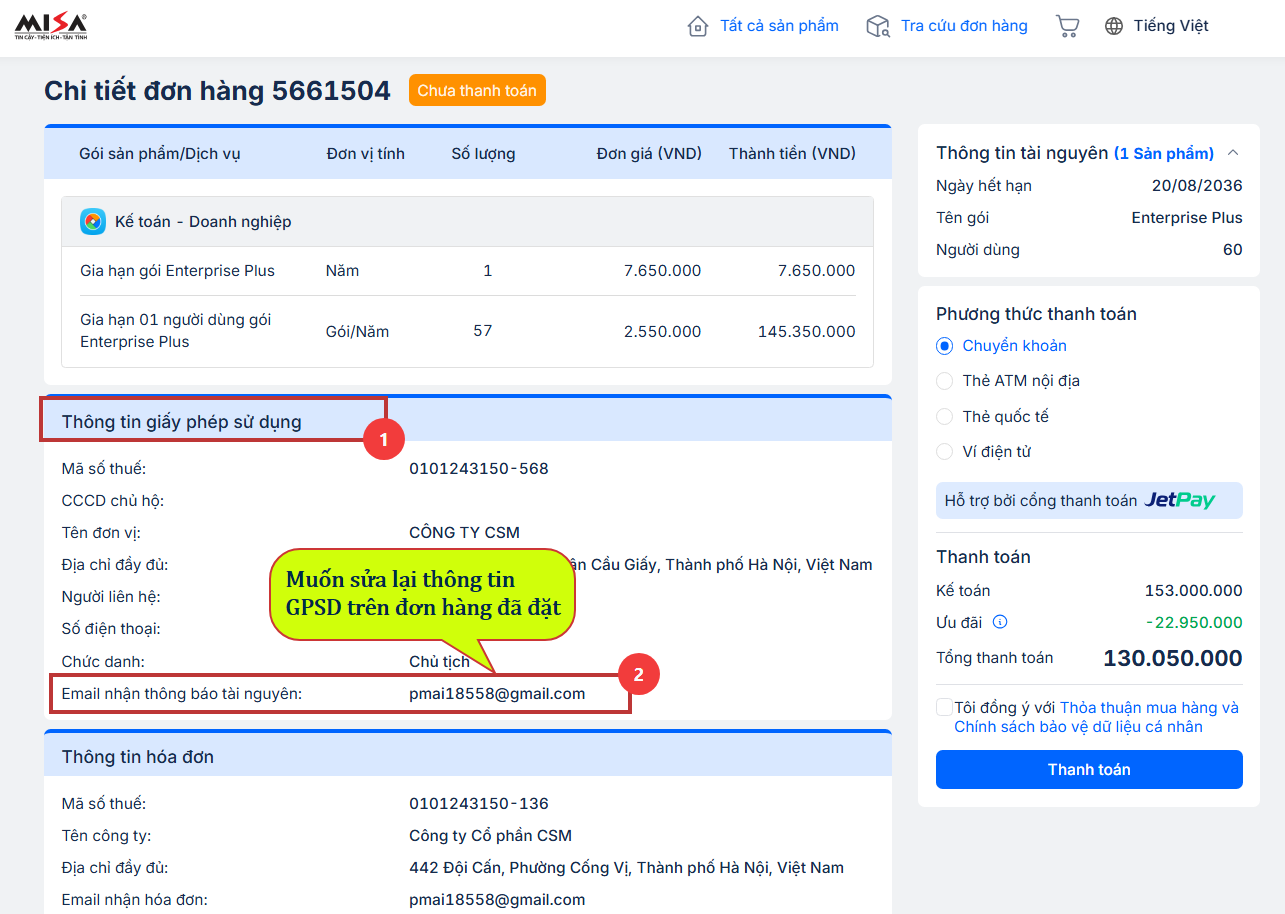Select Ví điện tử payment method
This screenshot has height=914, width=1285.
tap(944, 452)
